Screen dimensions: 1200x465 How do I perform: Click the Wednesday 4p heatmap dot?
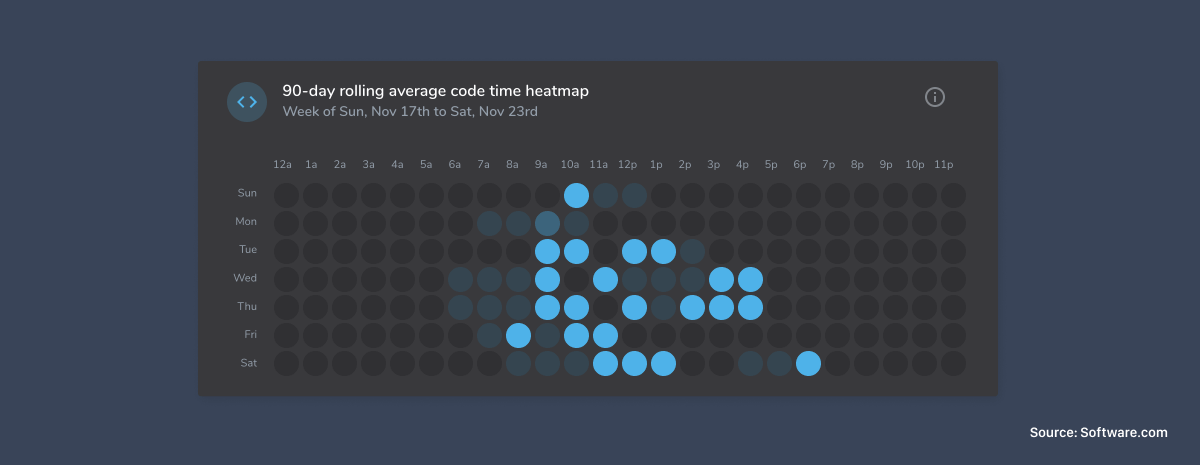click(x=750, y=279)
